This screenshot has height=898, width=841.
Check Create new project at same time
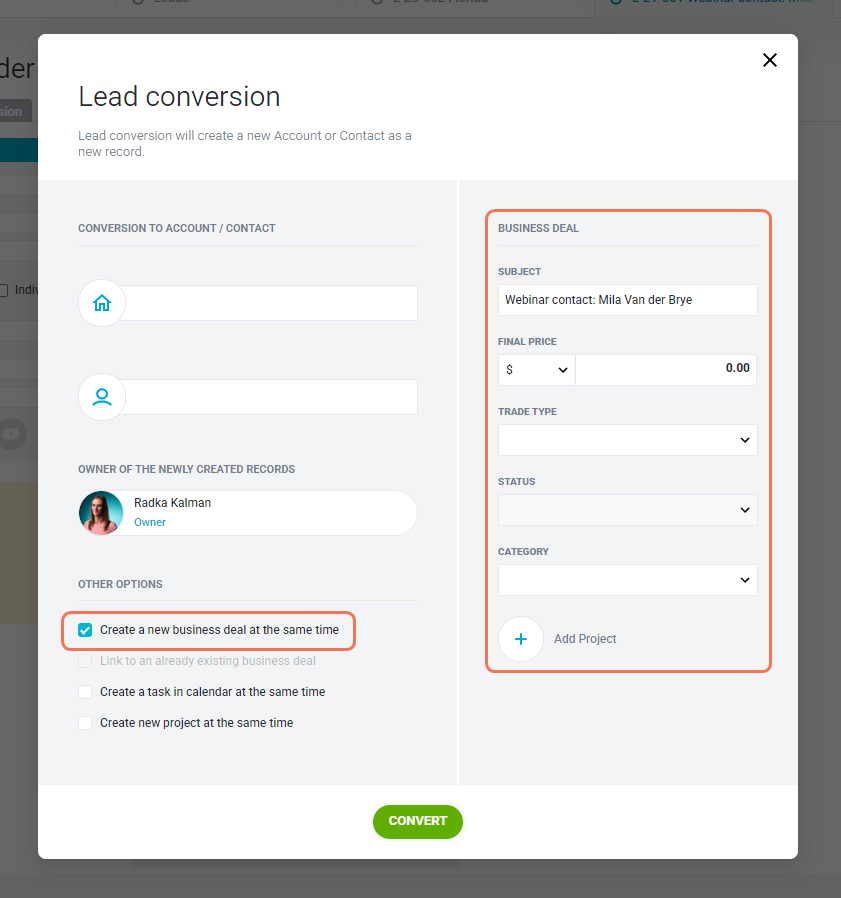point(85,723)
